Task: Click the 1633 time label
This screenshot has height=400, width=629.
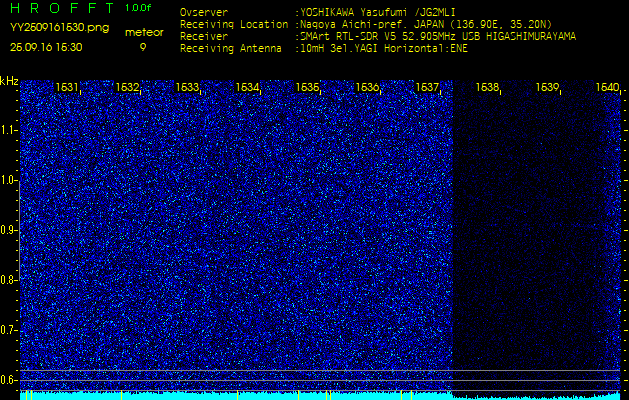Action: coord(187,87)
